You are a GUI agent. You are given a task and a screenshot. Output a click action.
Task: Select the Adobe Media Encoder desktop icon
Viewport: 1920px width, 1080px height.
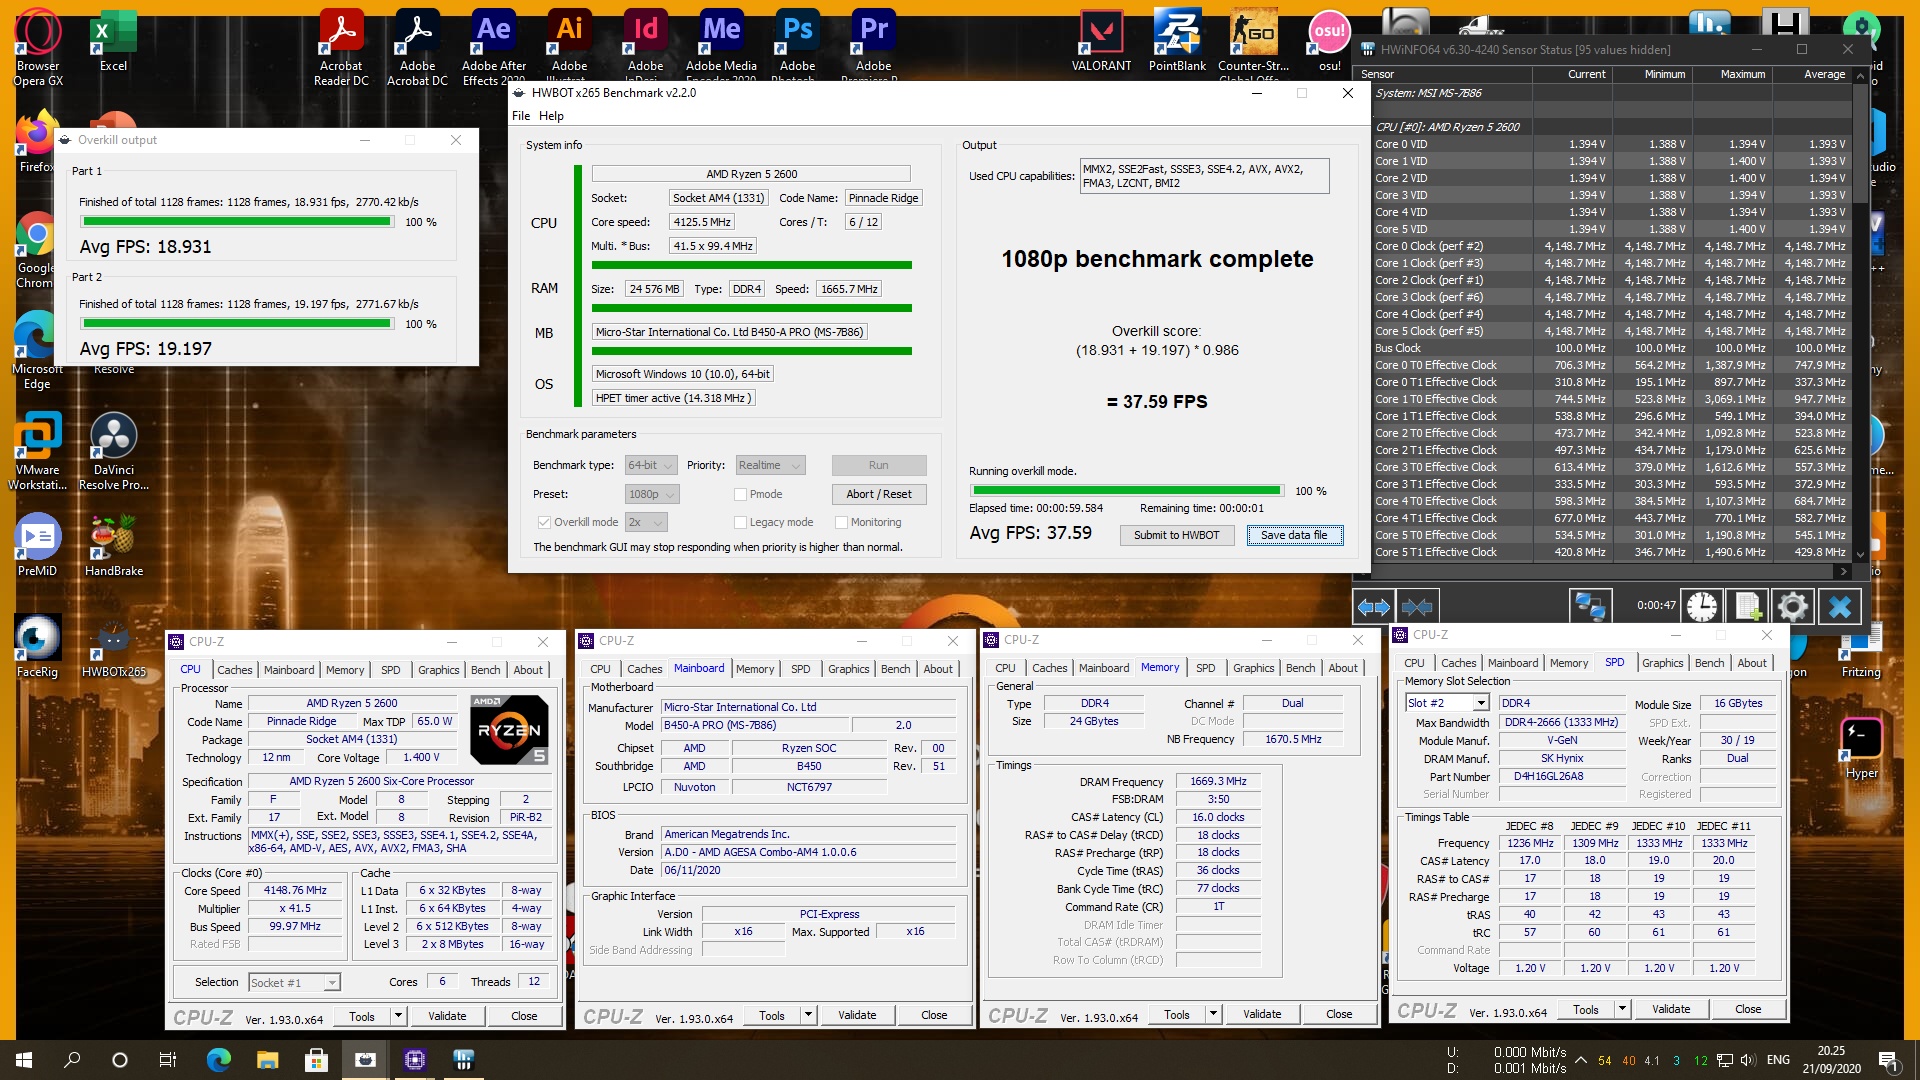pyautogui.click(x=721, y=45)
